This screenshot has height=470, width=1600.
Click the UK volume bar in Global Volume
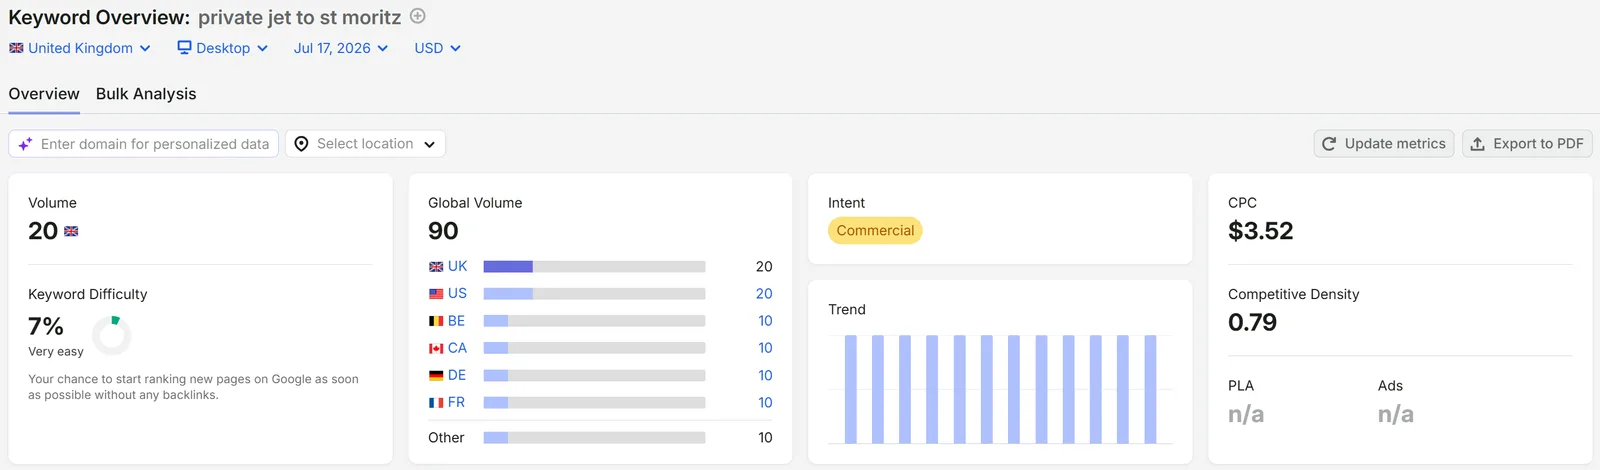[x=594, y=267]
